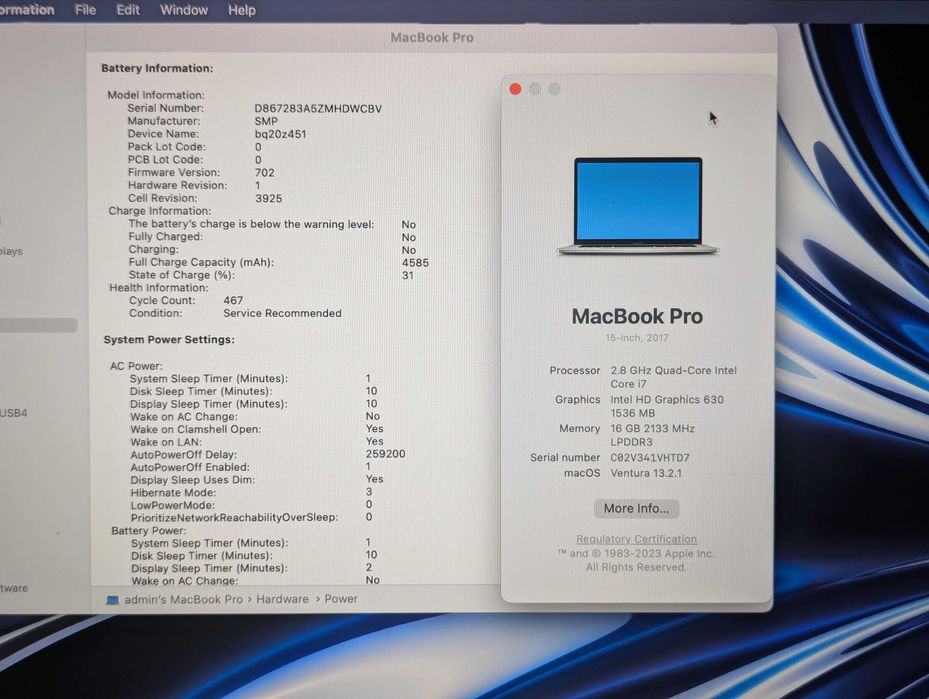Click the Battery Information heading
Screen dimensions: 929x699
click(157, 68)
